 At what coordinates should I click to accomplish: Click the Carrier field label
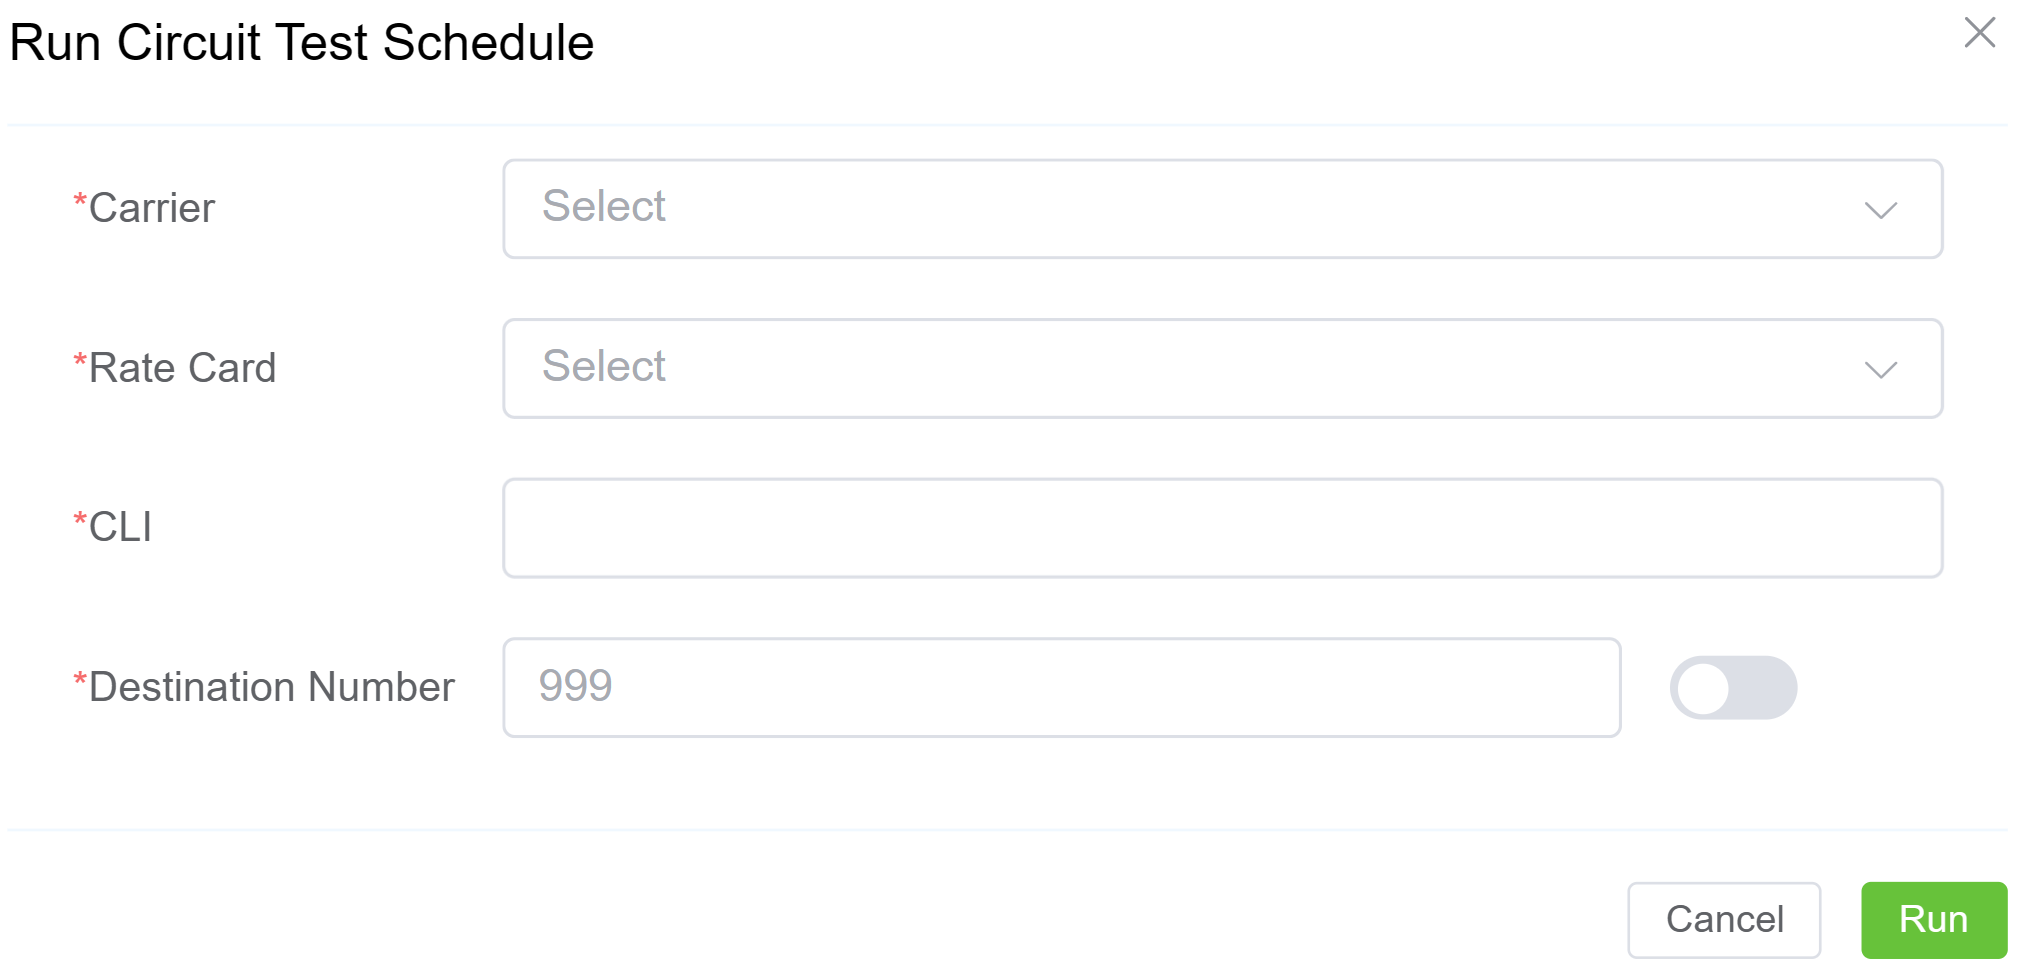pyautogui.click(x=152, y=209)
